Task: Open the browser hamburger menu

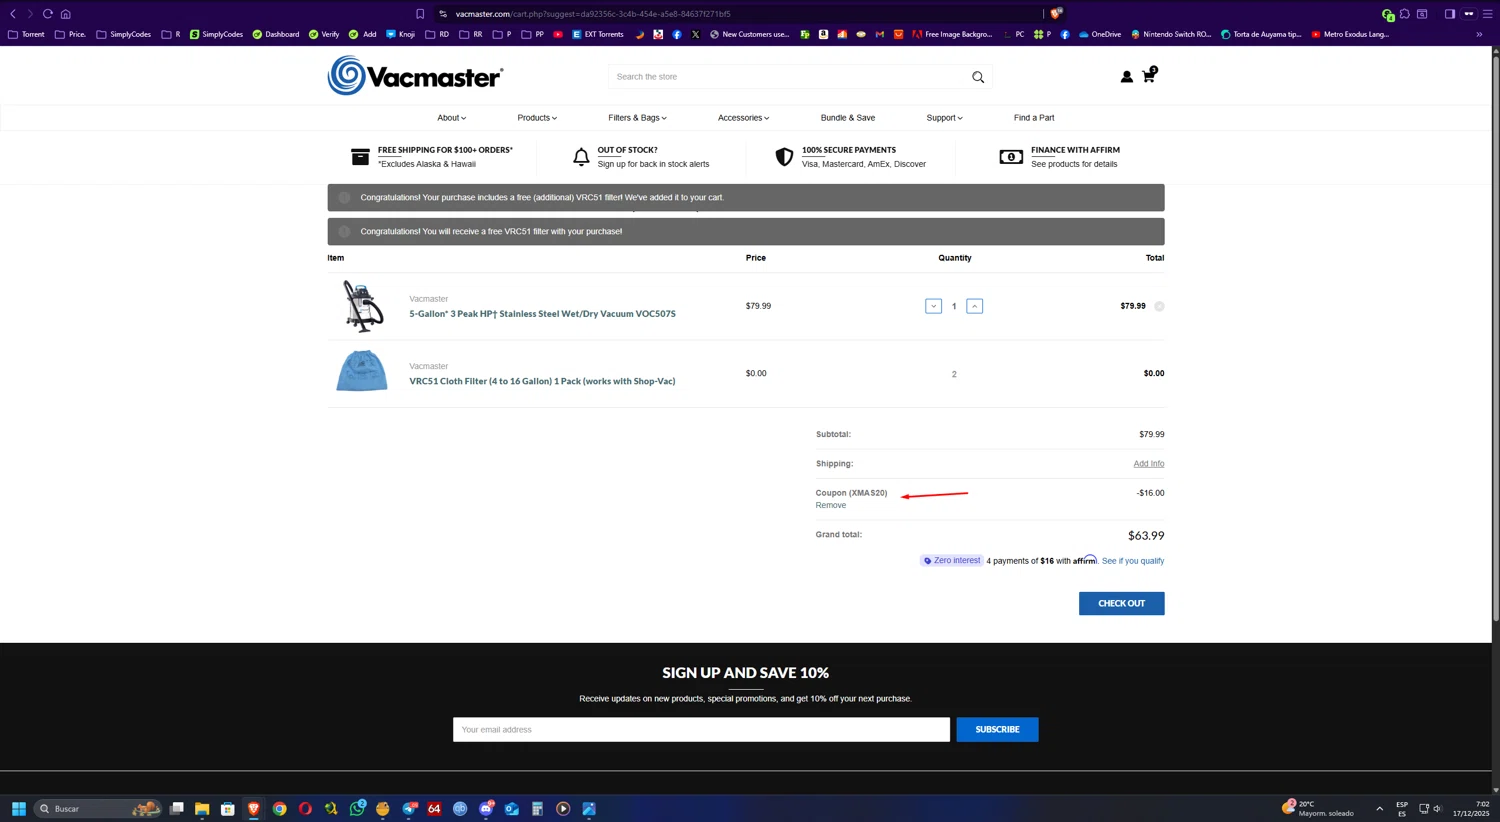Action: coord(1487,14)
